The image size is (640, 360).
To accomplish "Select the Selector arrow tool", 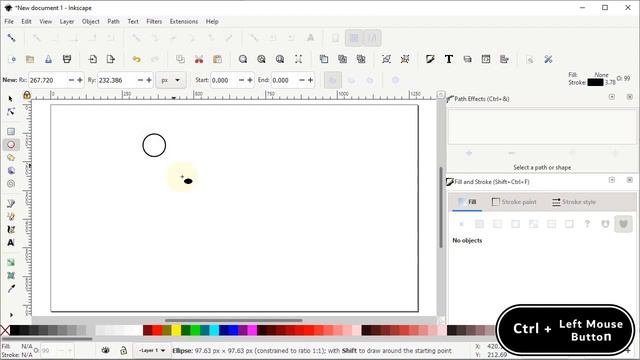I will (x=11, y=99).
